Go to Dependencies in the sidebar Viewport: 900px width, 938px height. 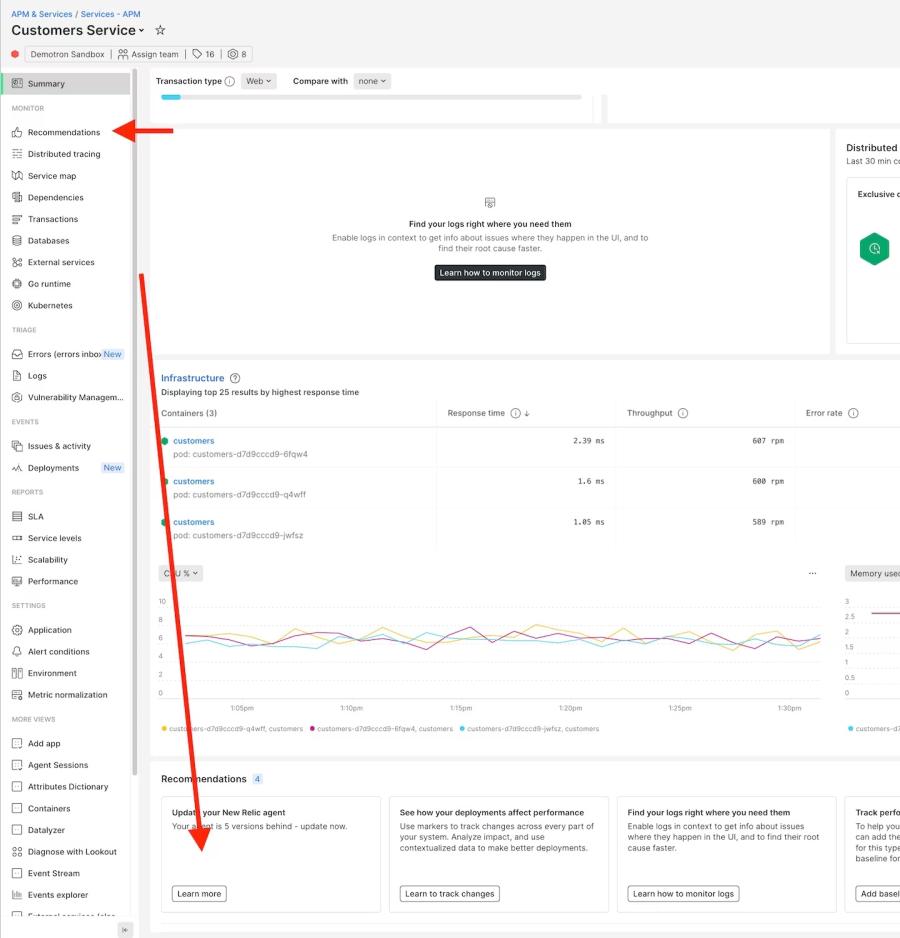coord(56,197)
